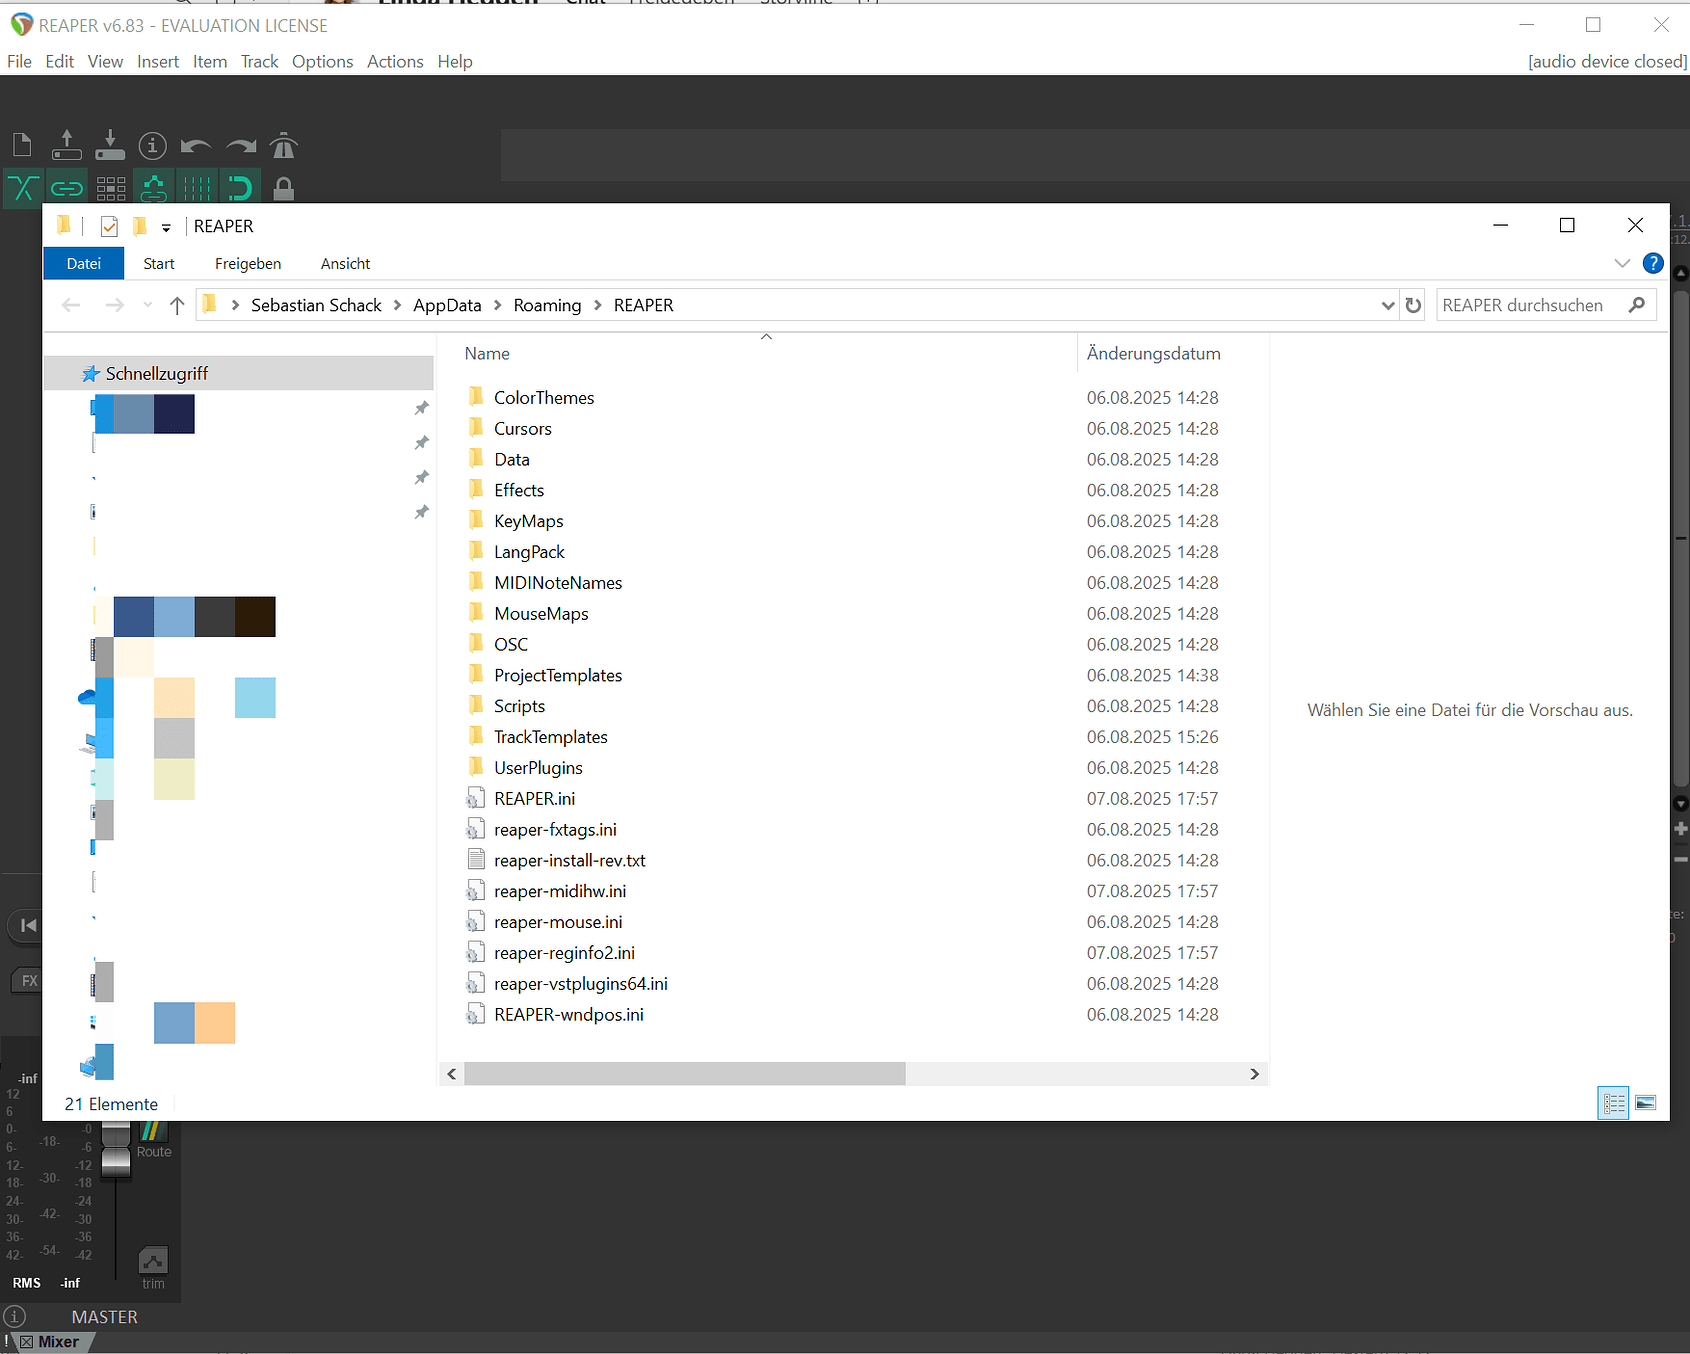The height and width of the screenshot is (1354, 1690).
Task: Toggle grid lines icon
Action: coord(197,188)
